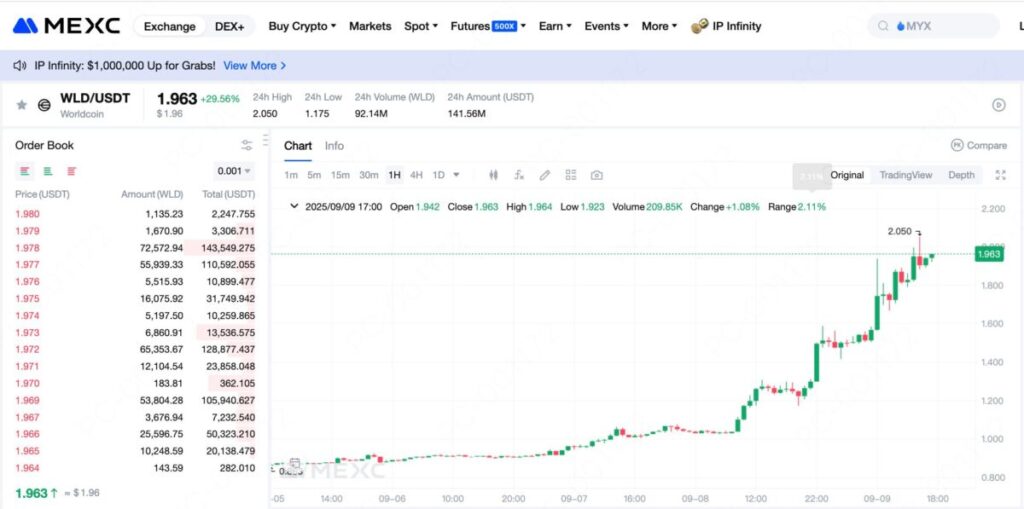Click the 500X badge next to Futures
1024x509 pixels.
(x=505, y=26)
